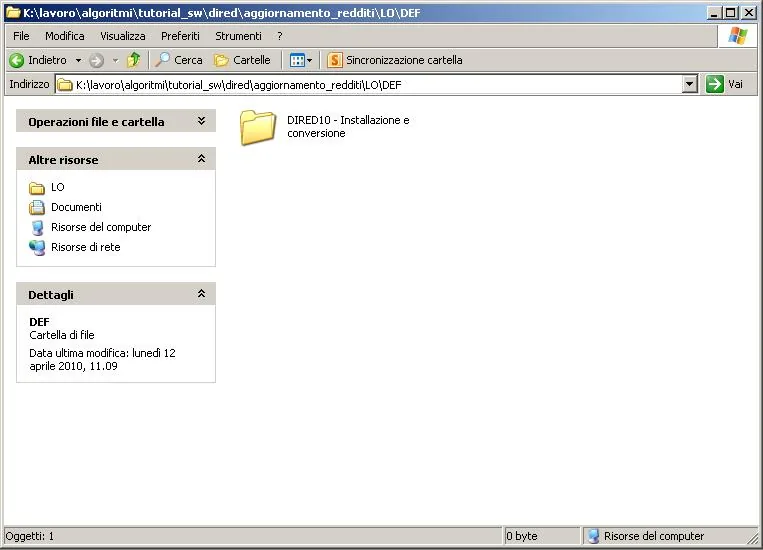Click the Risorse del computer icon in sidebar

point(37,227)
